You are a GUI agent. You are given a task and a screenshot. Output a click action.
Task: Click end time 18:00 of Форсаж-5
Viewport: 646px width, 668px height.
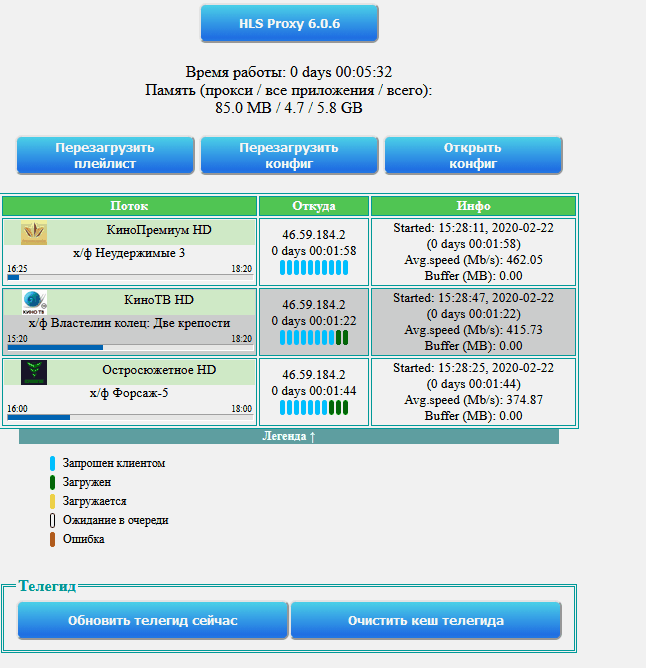tap(242, 409)
